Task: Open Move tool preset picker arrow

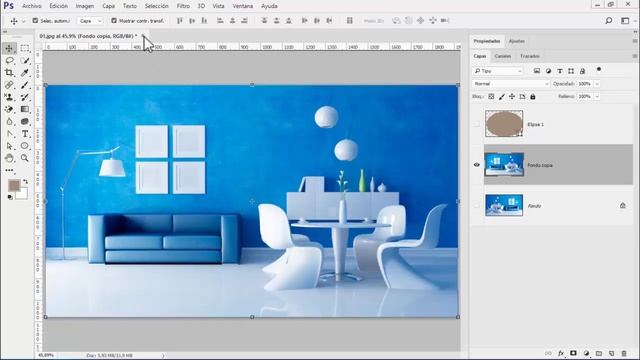Action: tap(24, 21)
